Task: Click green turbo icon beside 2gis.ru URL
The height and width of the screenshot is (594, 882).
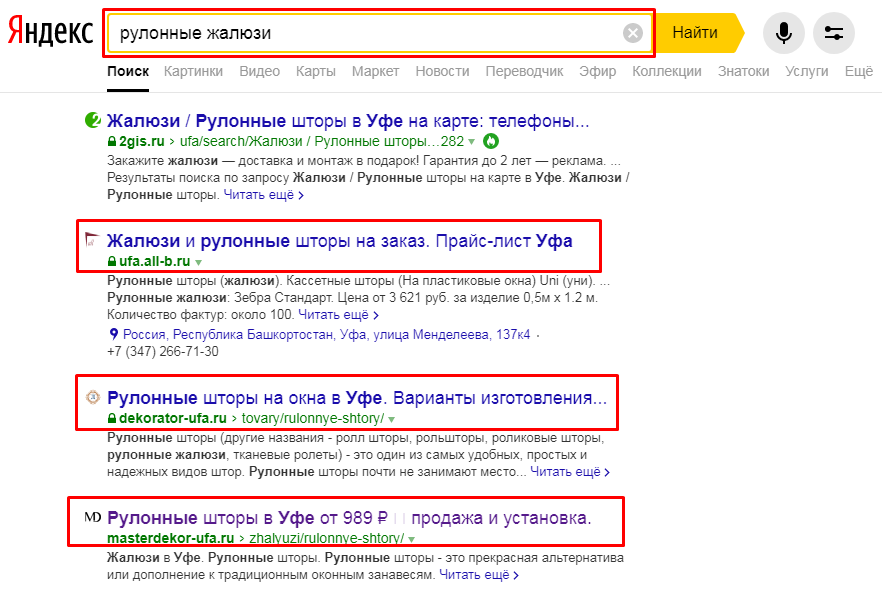Action: pyautogui.click(x=491, y=141)
